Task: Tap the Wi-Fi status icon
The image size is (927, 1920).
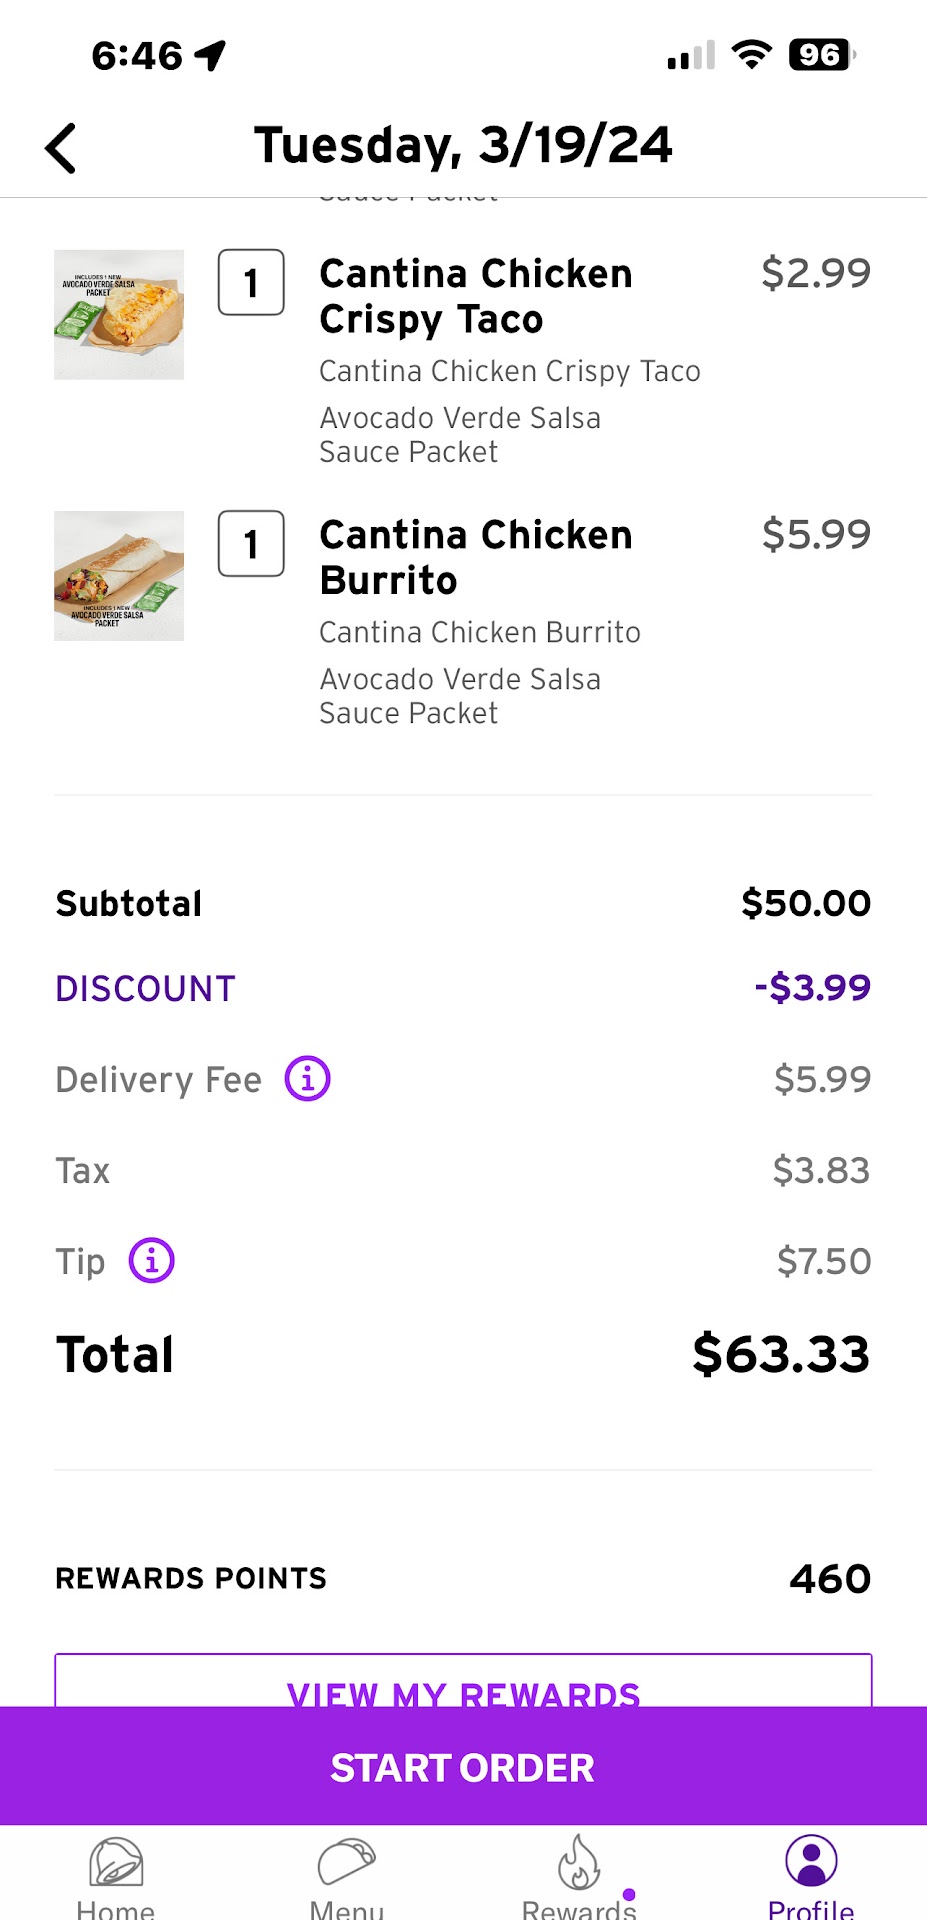Action: tap(751, 55)
